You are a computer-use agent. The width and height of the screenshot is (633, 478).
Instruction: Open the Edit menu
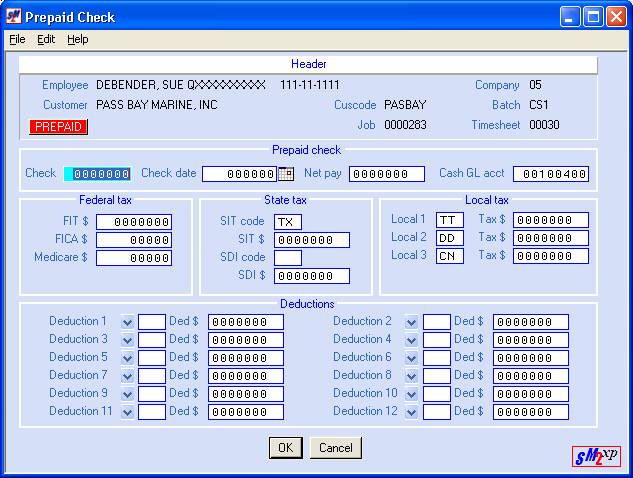coord(46,40)
